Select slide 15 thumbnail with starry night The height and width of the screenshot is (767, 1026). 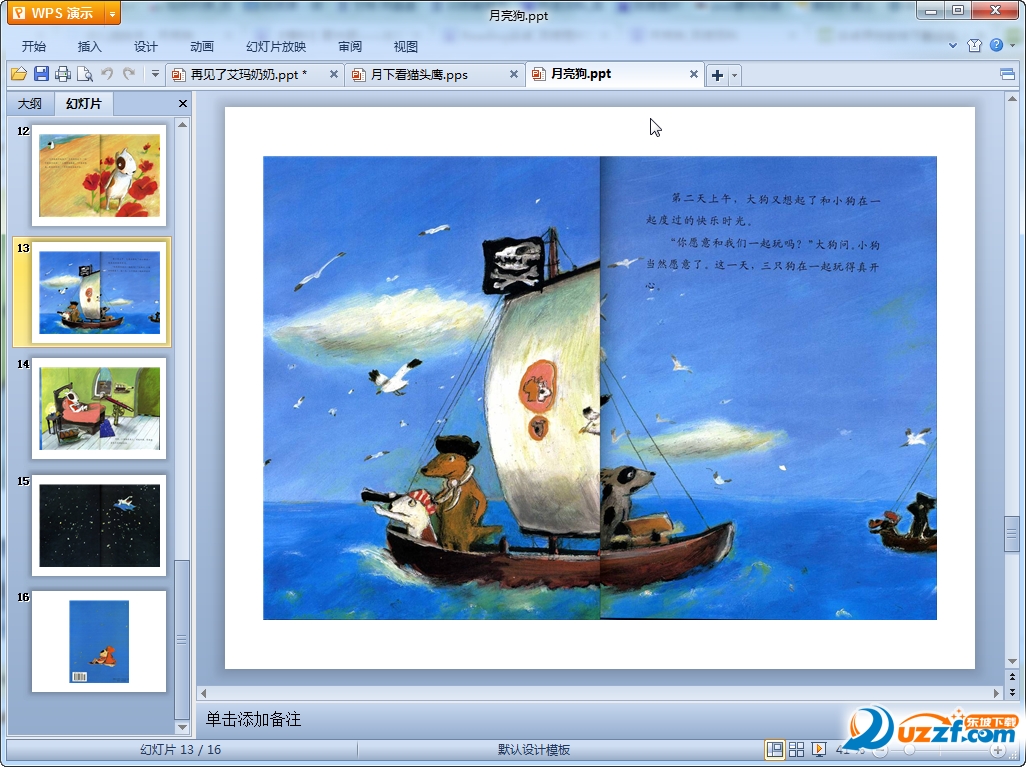[x=99, y=526]
